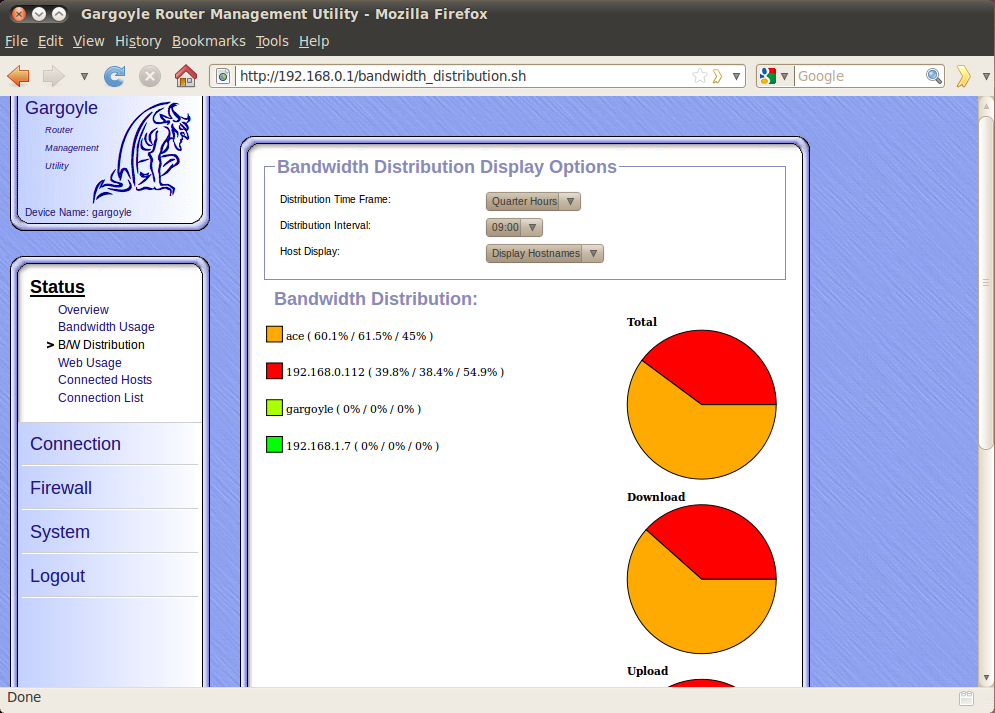This screenshot has height=713, width=995.
Task: Click the red 192.168.0.112 swatch
Action: pyautogui.click(x=274, y=371)
